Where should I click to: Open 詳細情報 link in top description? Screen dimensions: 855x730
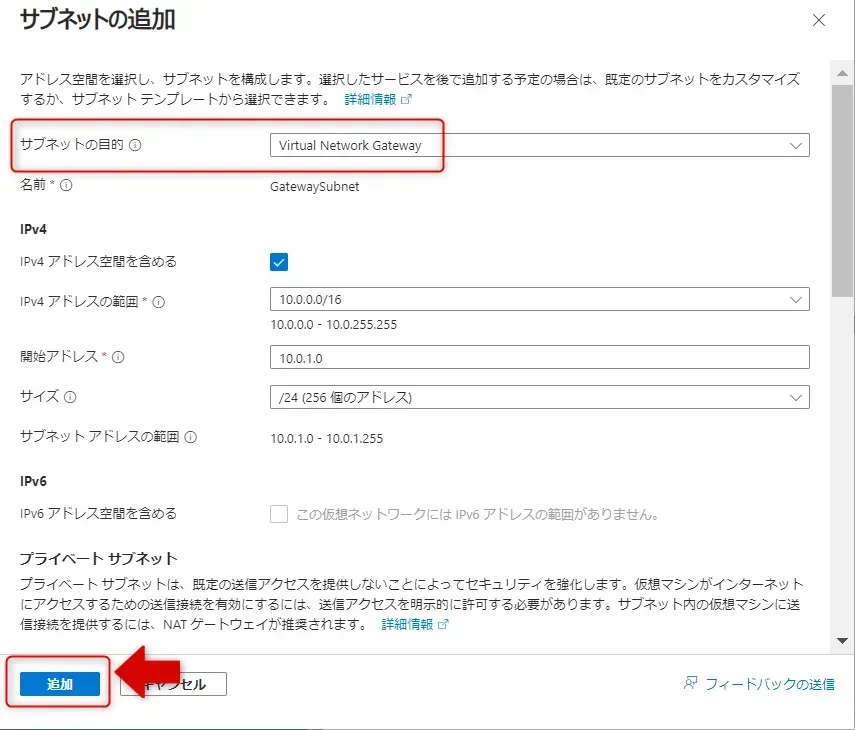378,100
